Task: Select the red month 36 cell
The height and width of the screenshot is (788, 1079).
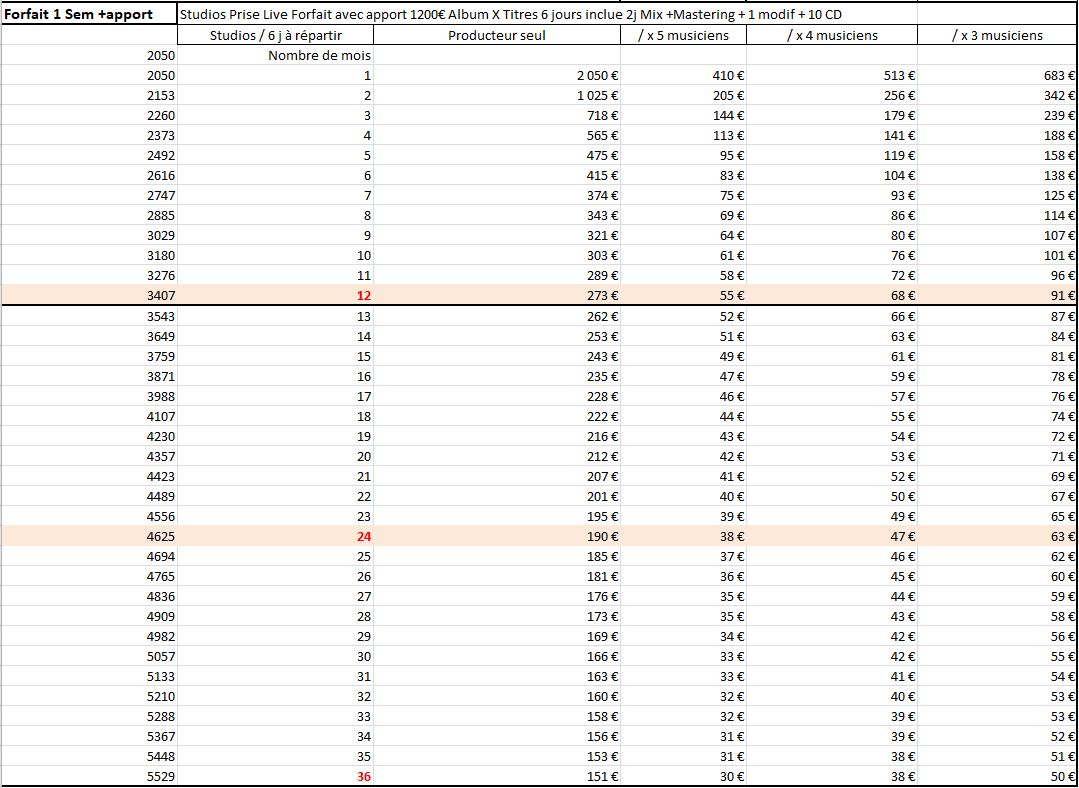Action: click(x=364, y=776)
